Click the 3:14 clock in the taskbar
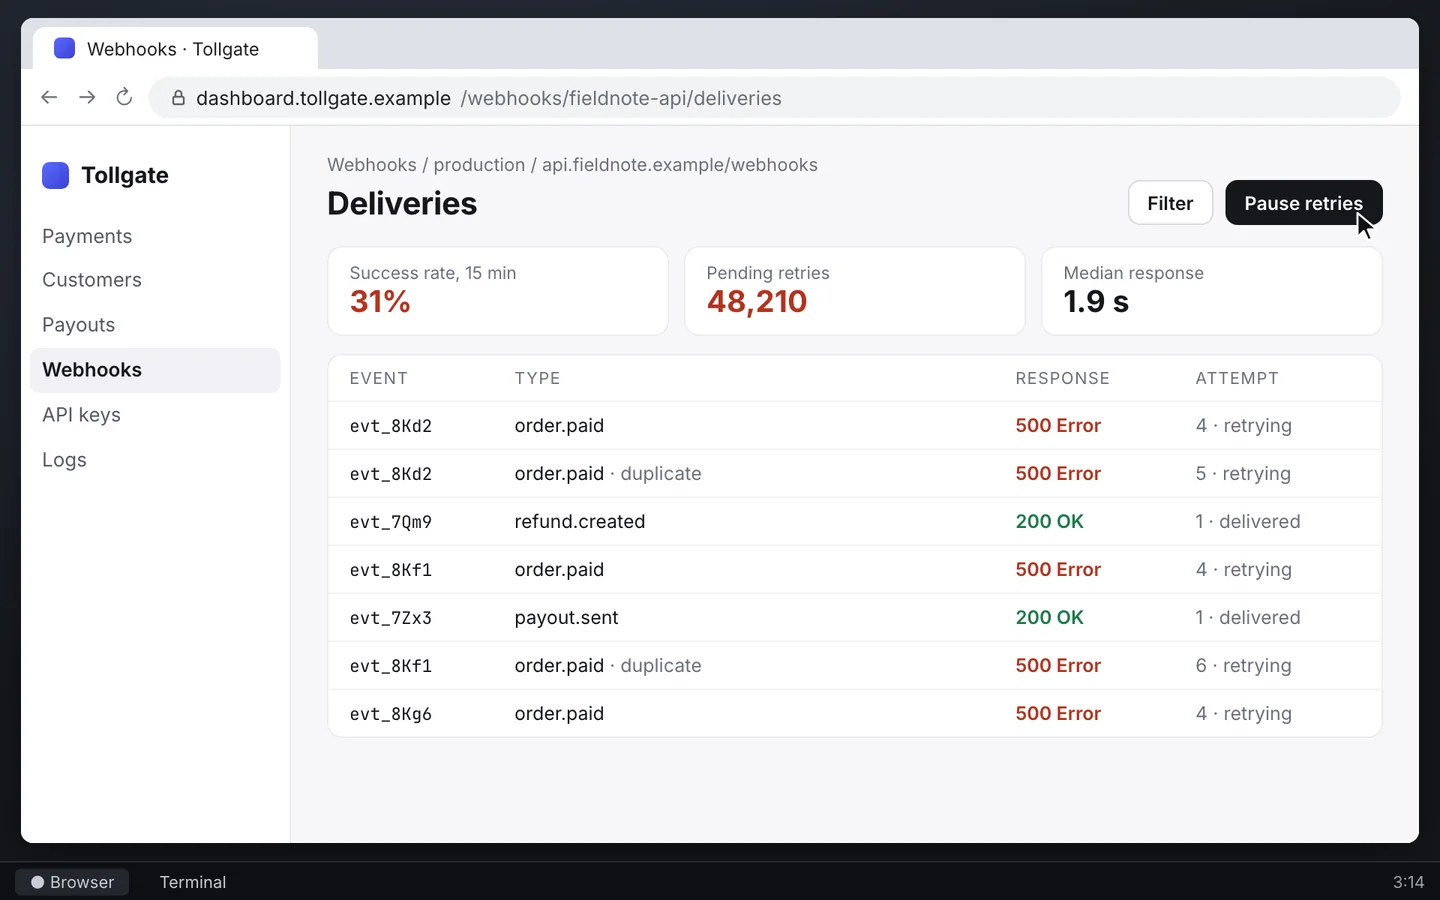 pos(1408,882)
